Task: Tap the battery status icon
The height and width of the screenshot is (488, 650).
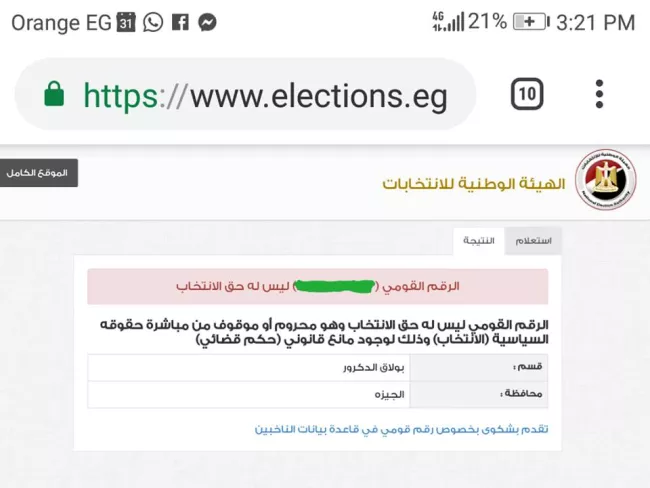Action: click(x=531, y=22)
